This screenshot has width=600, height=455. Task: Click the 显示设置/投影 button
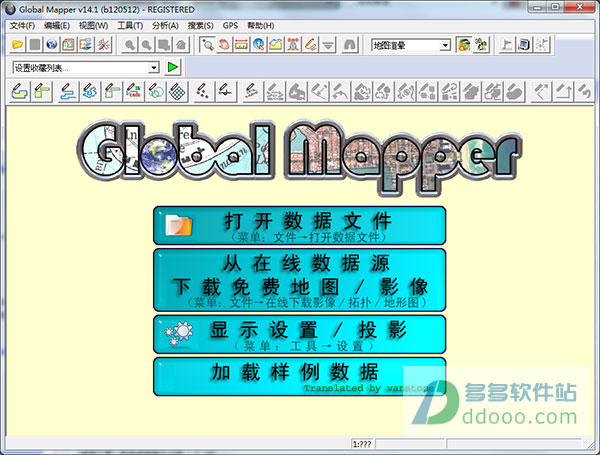tap(300, 334)
